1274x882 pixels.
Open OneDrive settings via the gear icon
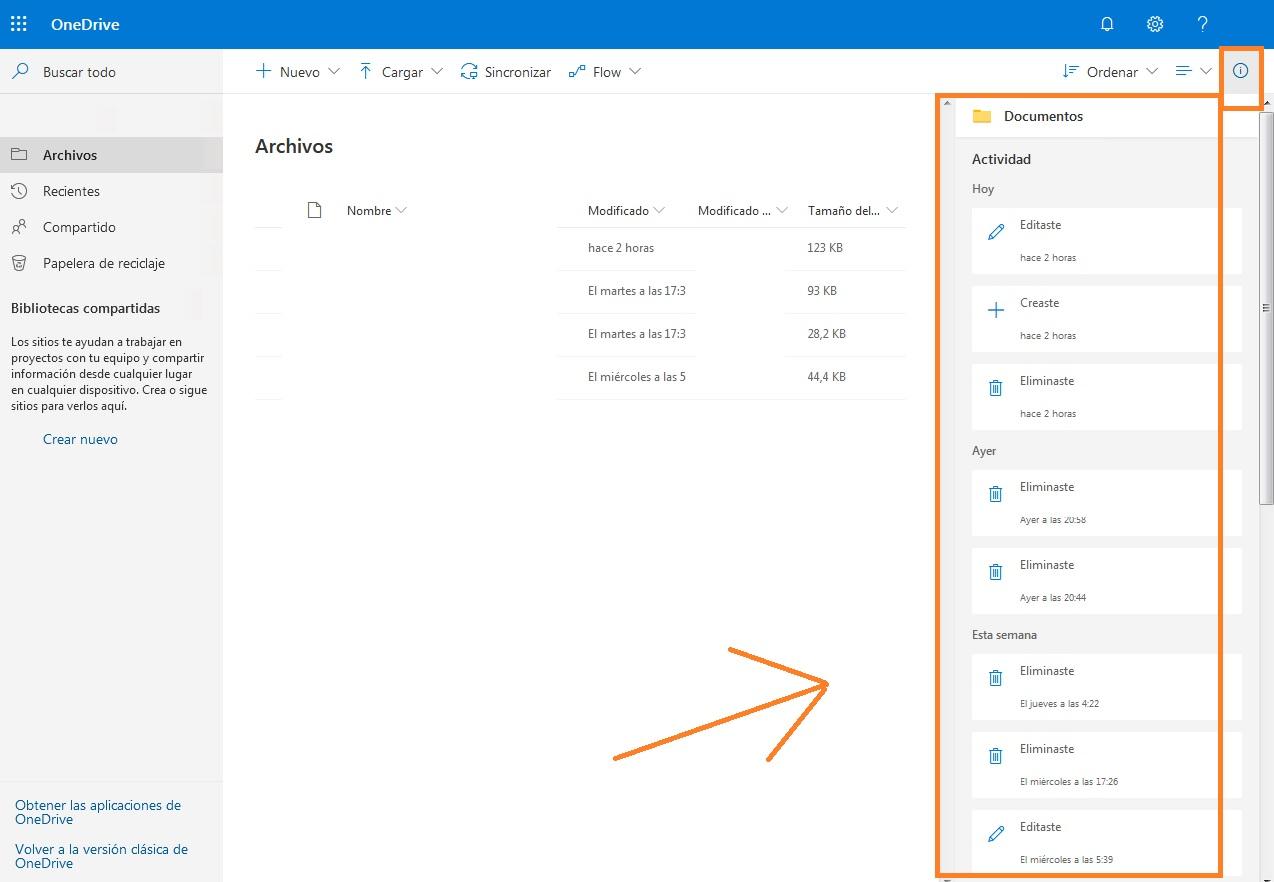[1155, 23]
